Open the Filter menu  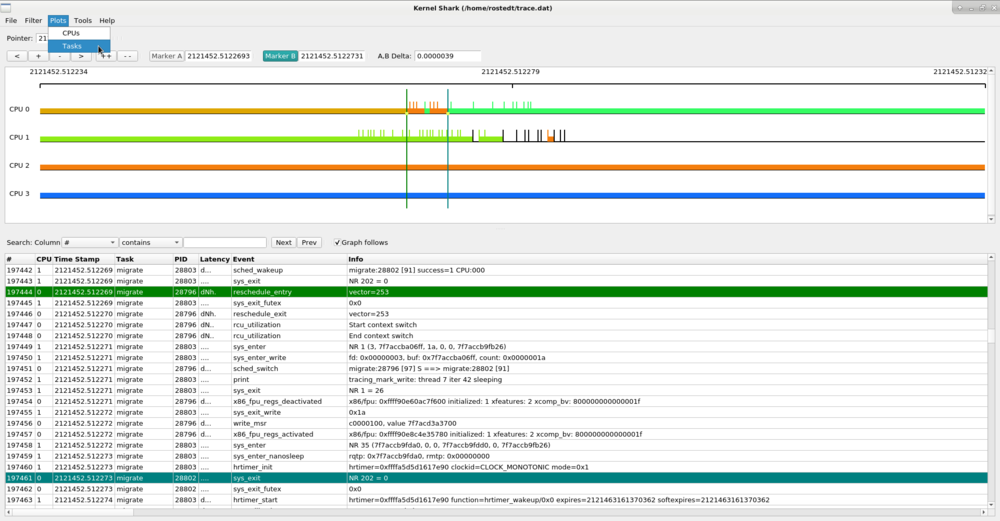[x=33, y=20]
